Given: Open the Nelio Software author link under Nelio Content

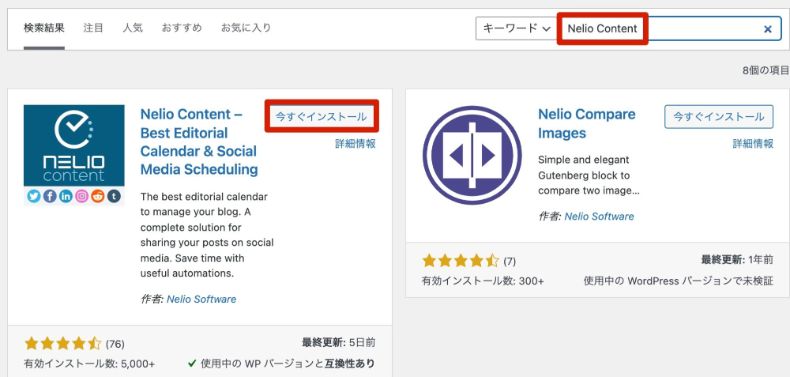Looking at the screenshot, I should click(x=202, y=299).
